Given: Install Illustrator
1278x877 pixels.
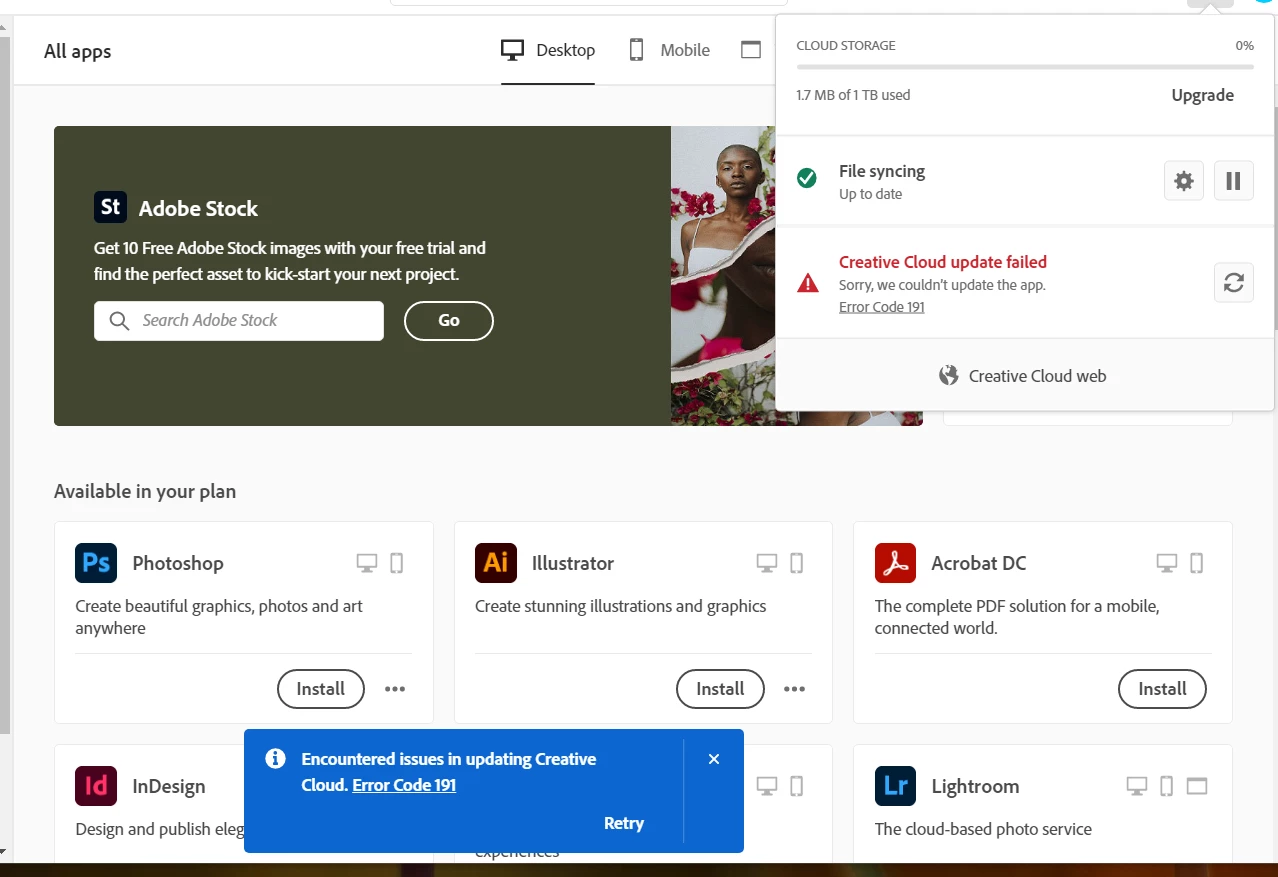Looking at the screenshot, I should pyautogui.click(x=721, y=689).
